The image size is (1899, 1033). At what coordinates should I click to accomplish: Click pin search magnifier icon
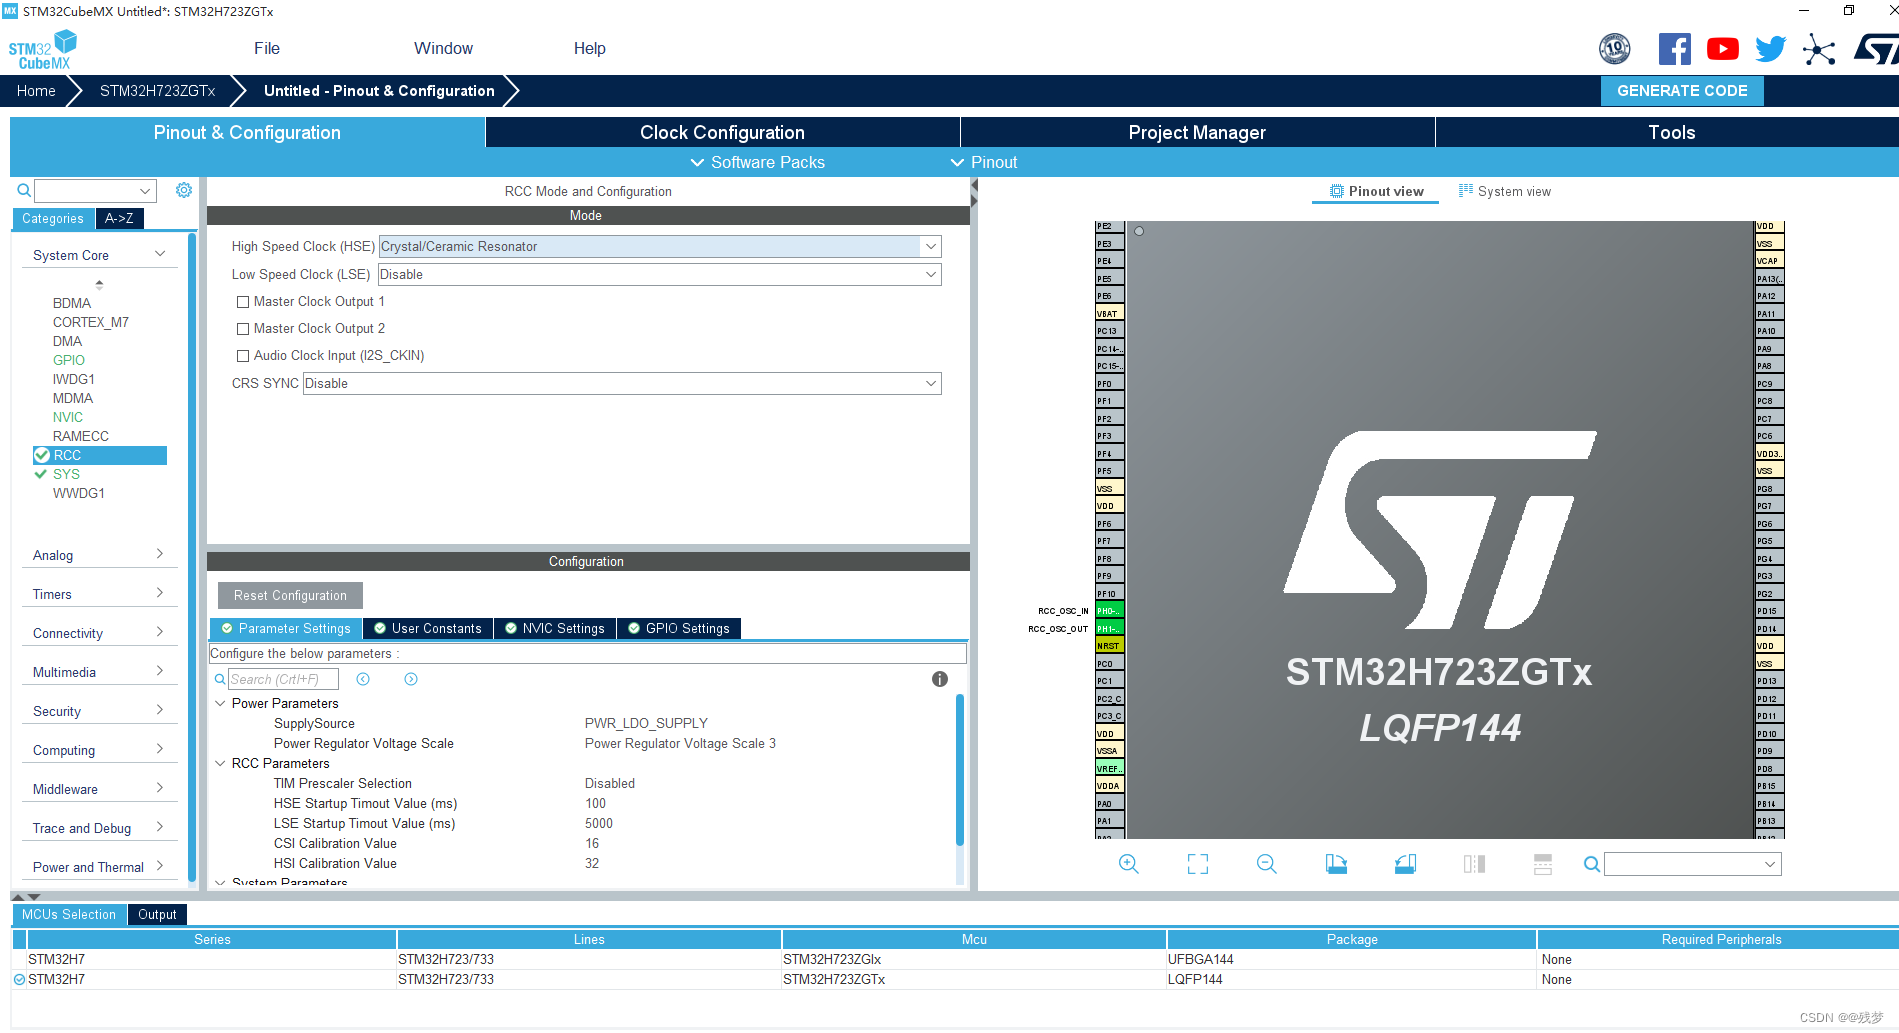pos(1591,864)
